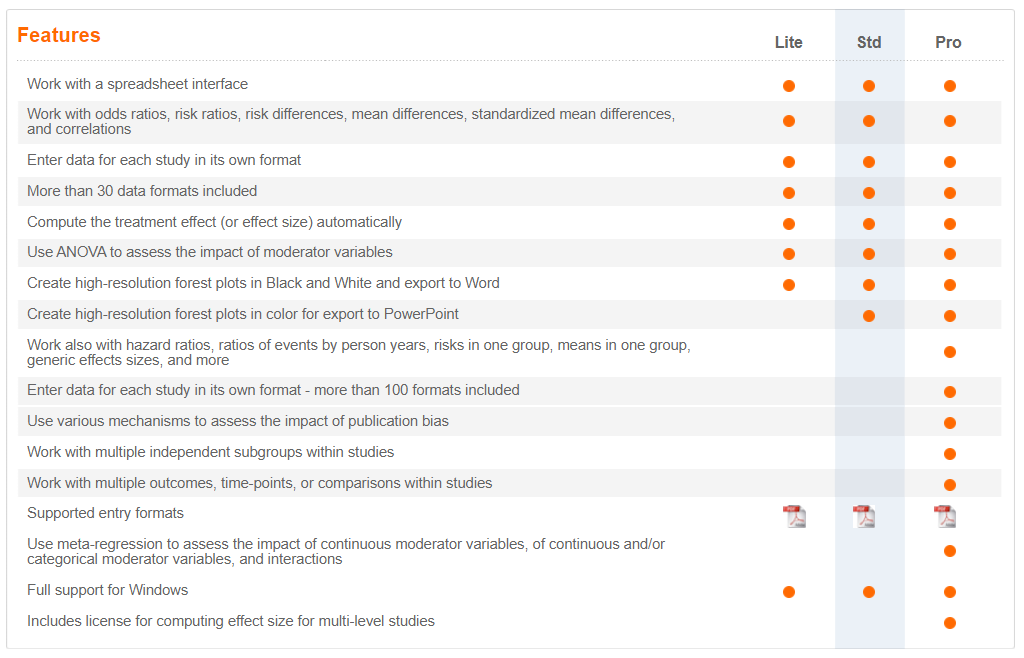Viewport: 1024px width, 658px height.
Task: Select the Lite column header
Action: point(788,42)
